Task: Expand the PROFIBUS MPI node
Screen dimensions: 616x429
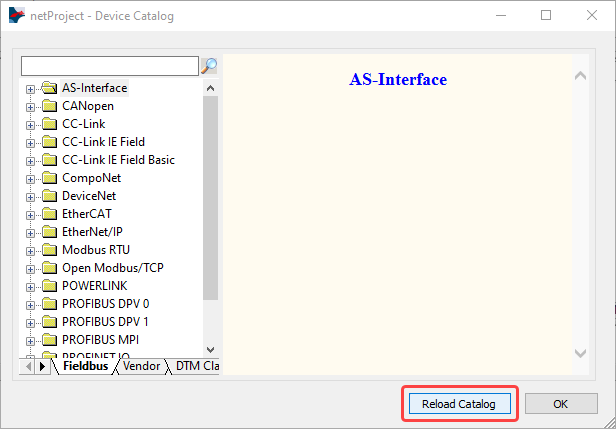Action: pos(30,341)
